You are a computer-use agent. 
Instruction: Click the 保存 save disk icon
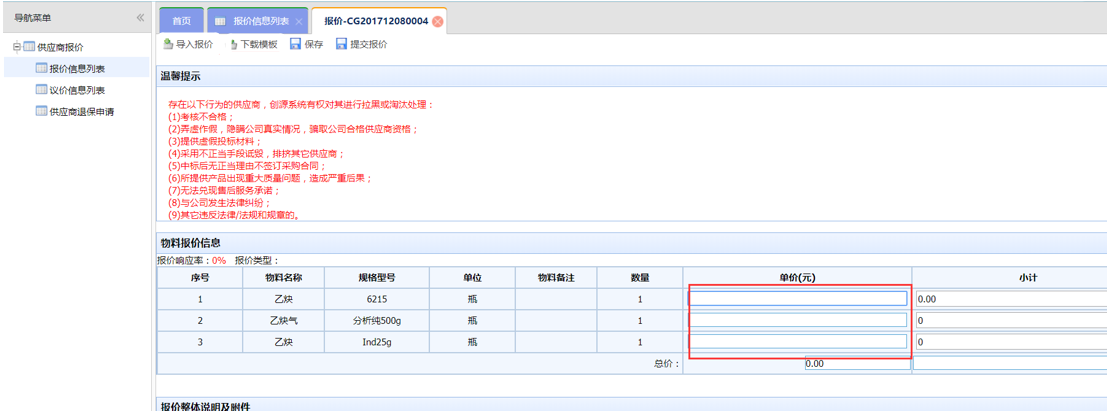click(x=296, y=45)
